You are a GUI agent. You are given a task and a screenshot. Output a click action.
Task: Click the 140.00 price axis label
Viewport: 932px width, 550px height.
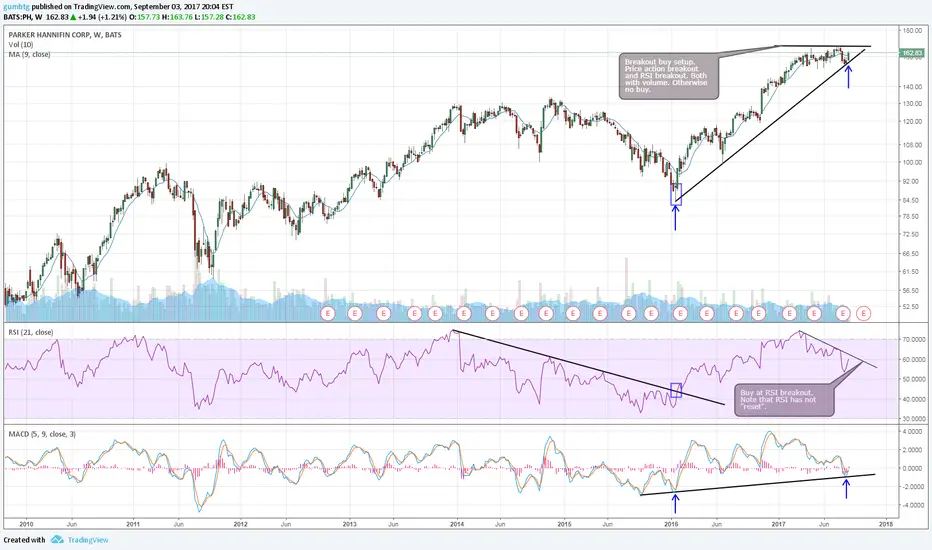[912, 87]
